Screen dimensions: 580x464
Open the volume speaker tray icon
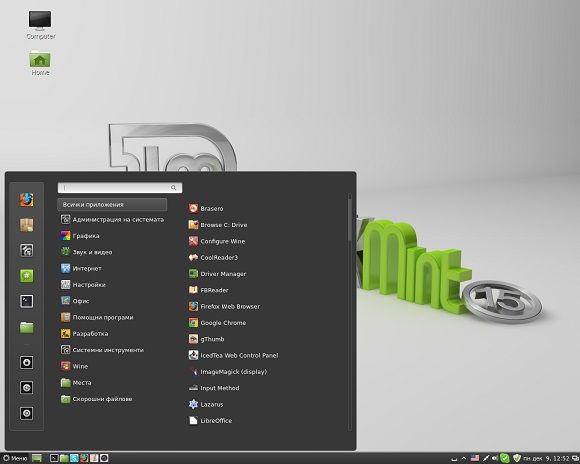click(x=495, y=458)
